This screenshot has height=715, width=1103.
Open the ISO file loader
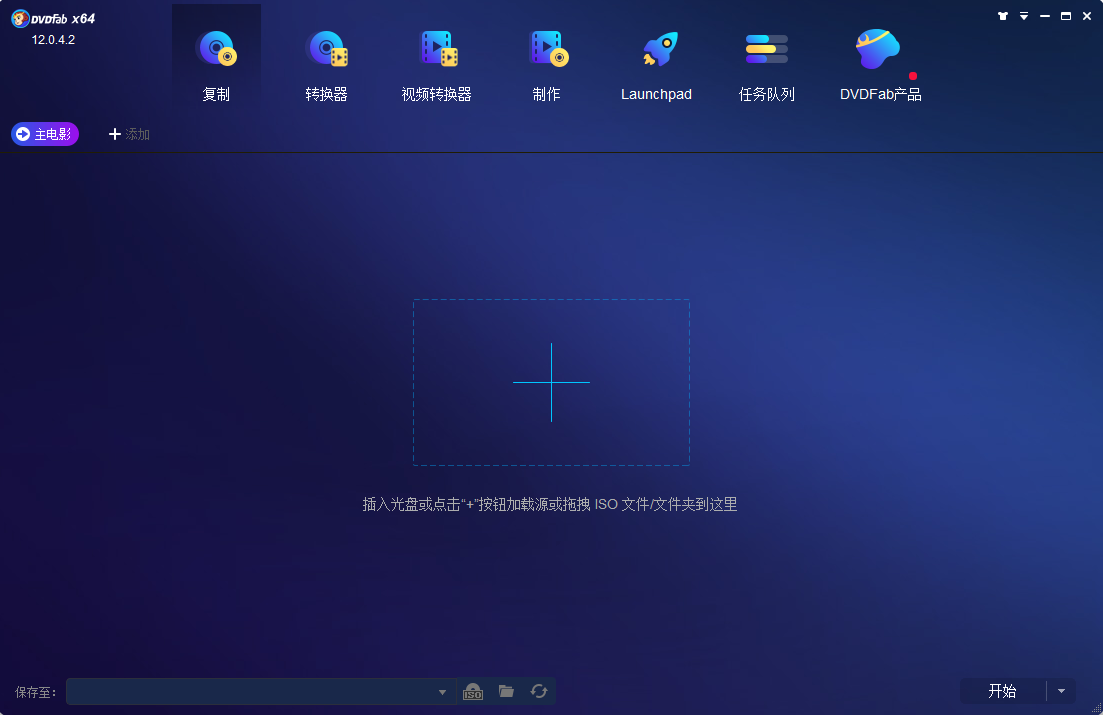[473, 691]
